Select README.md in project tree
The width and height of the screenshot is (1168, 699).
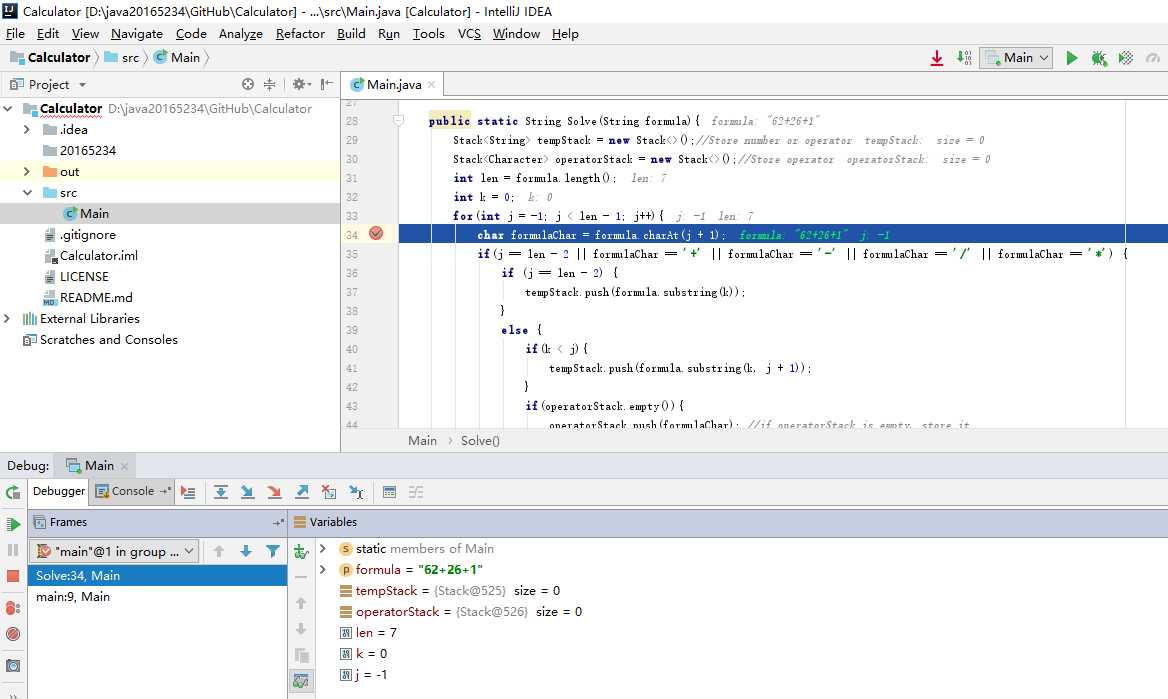96,297
